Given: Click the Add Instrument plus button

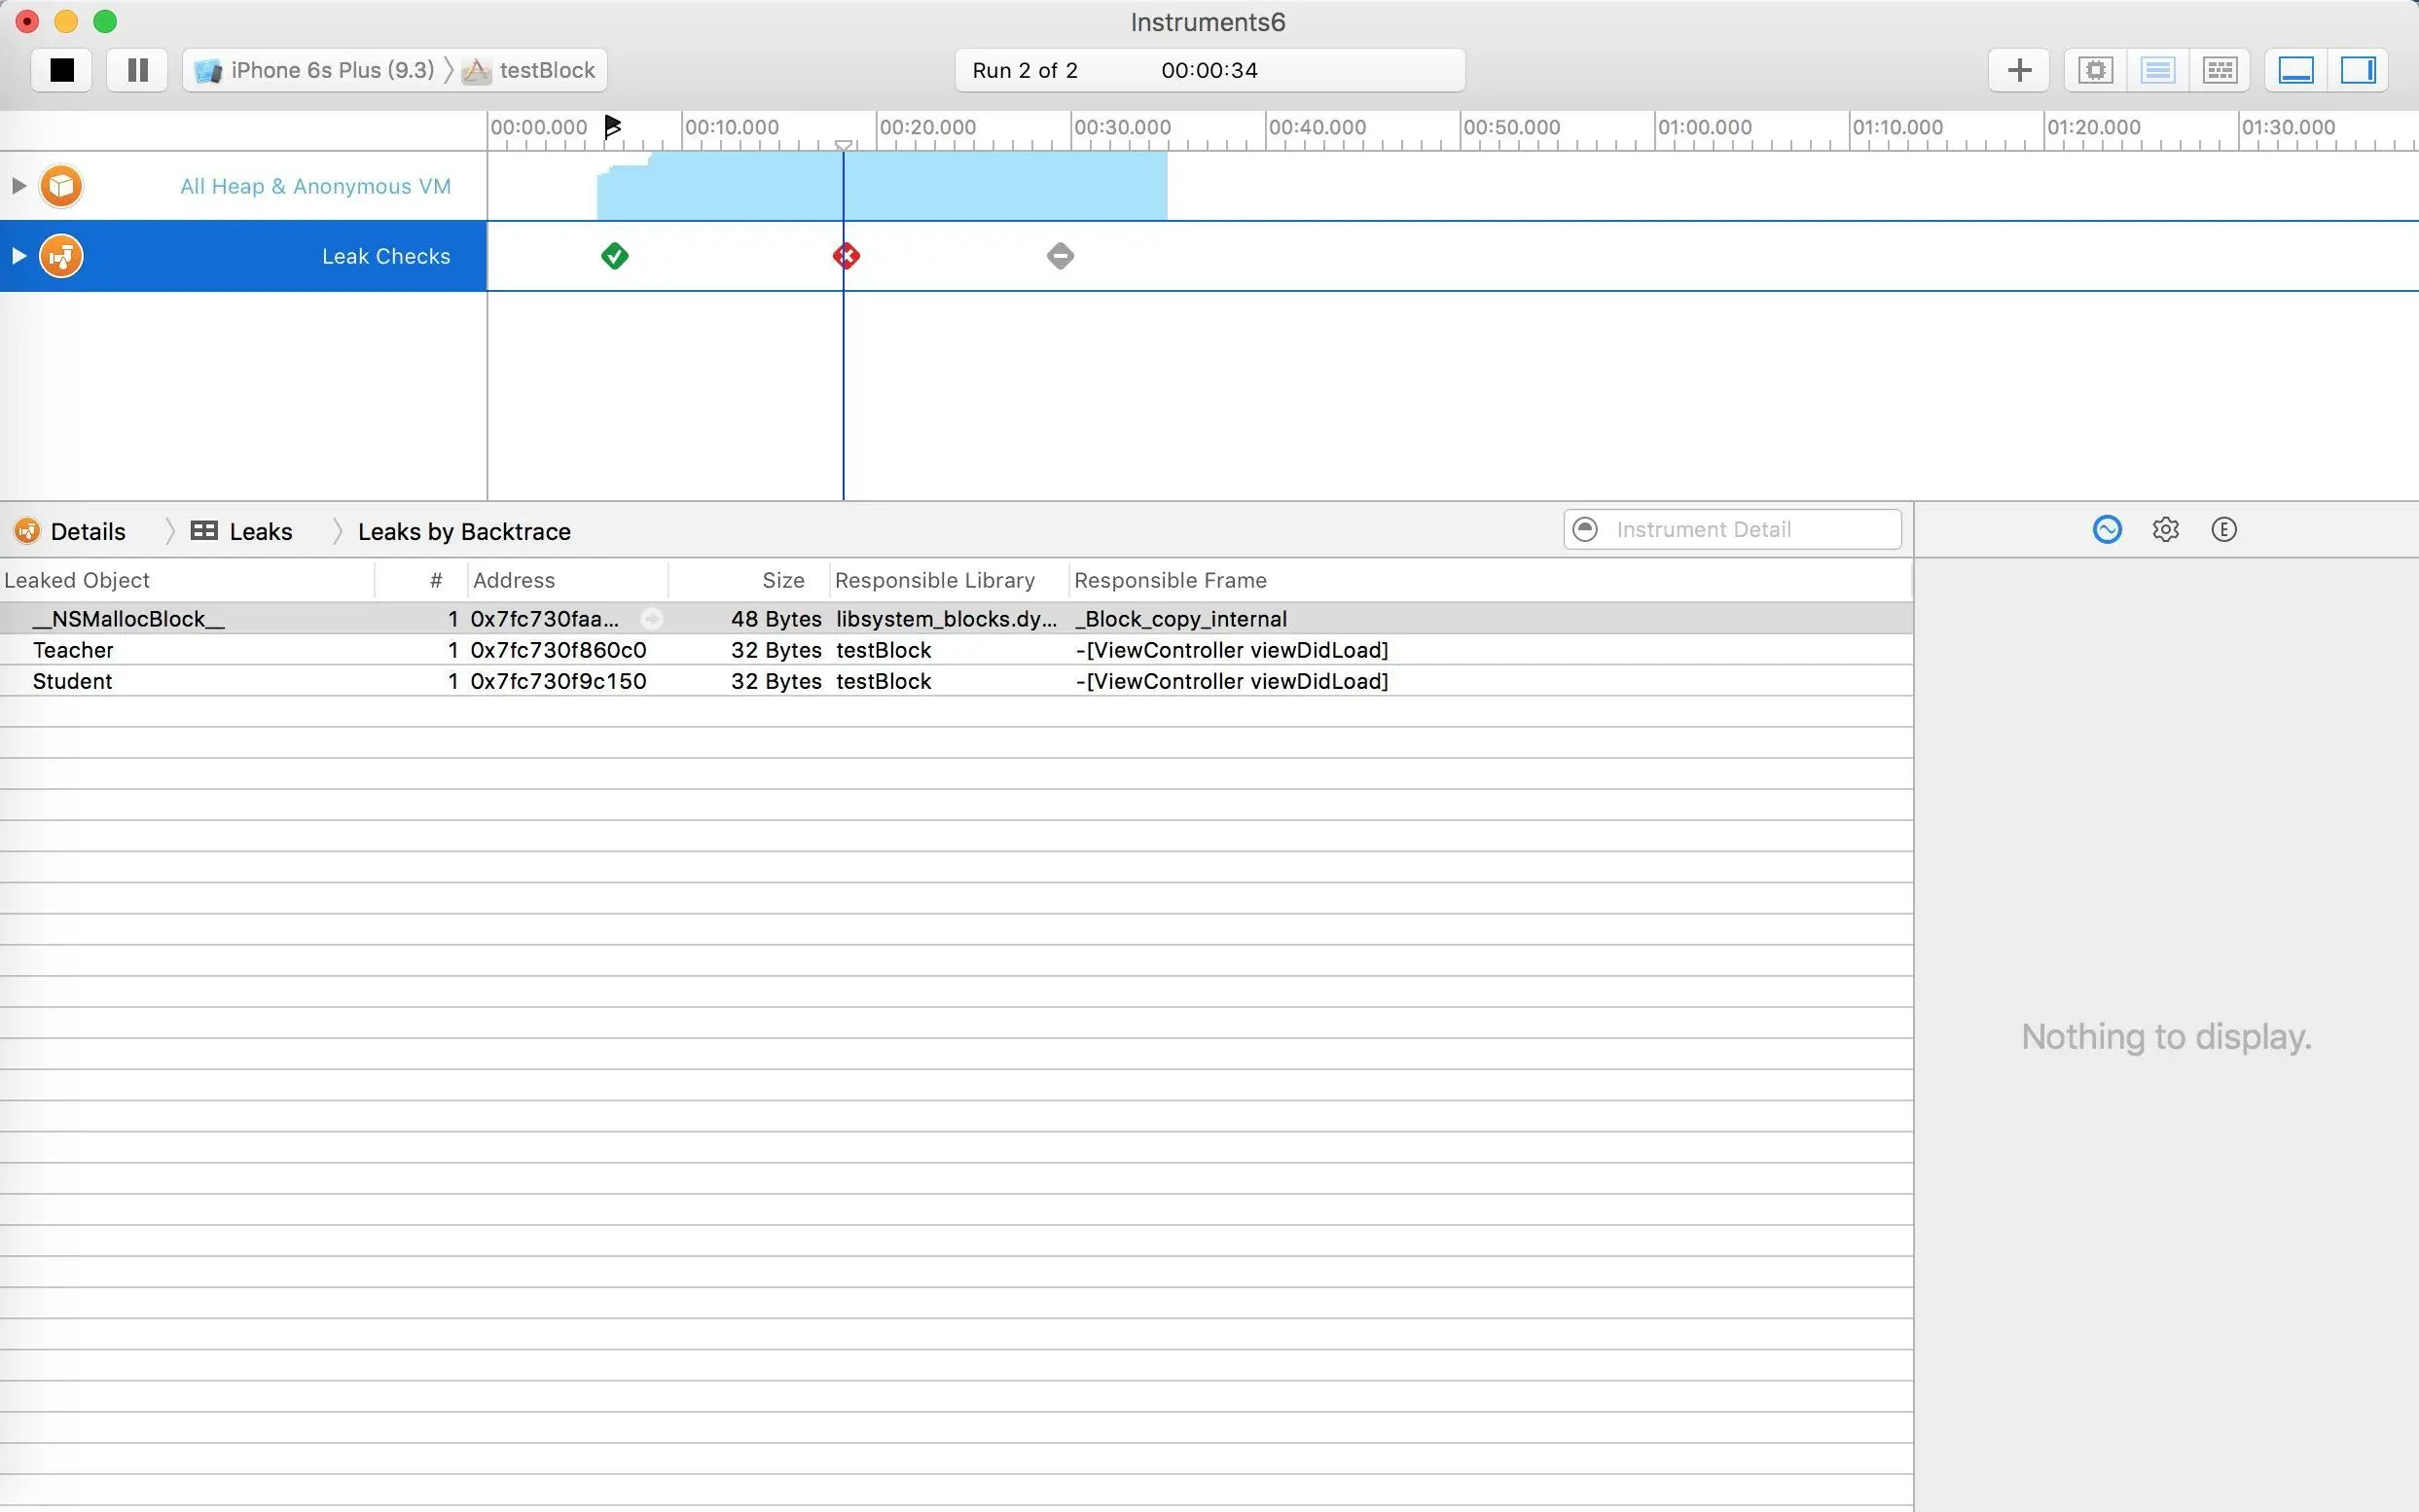Looking at the screenshot, I should 2018,70.
